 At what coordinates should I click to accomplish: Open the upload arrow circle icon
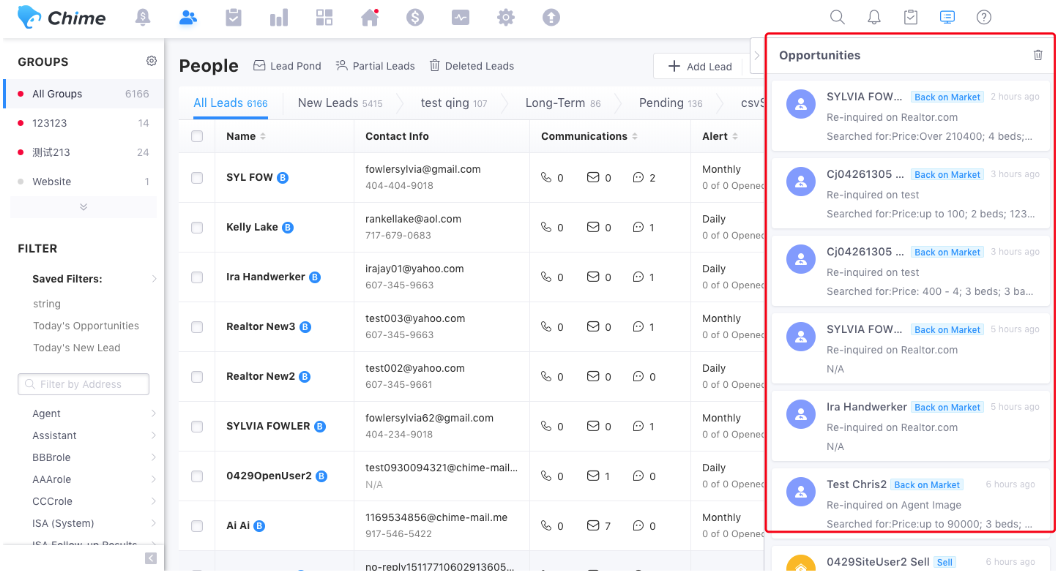(551, 18)
